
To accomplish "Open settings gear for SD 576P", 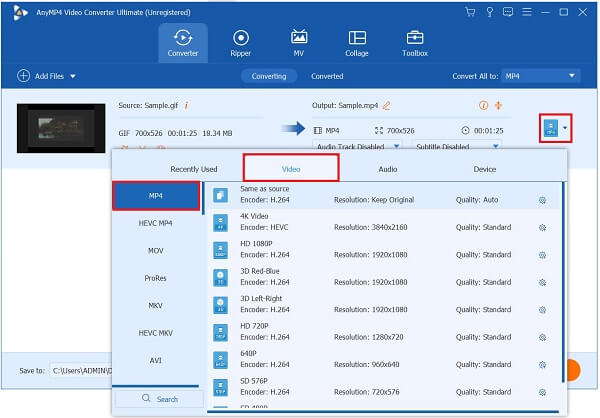I will [x=542, y=392].
